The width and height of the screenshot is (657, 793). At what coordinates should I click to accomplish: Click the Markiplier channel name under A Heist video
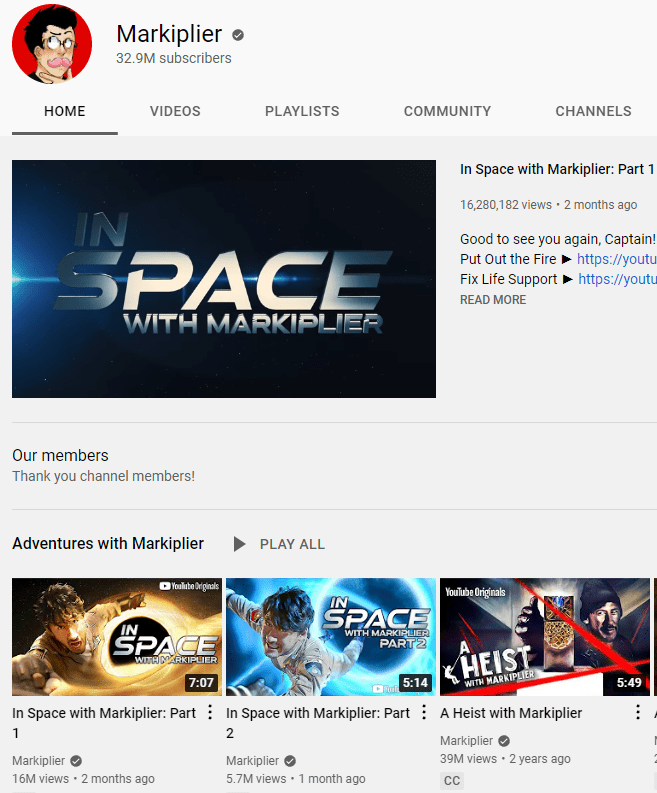[466, 741]
